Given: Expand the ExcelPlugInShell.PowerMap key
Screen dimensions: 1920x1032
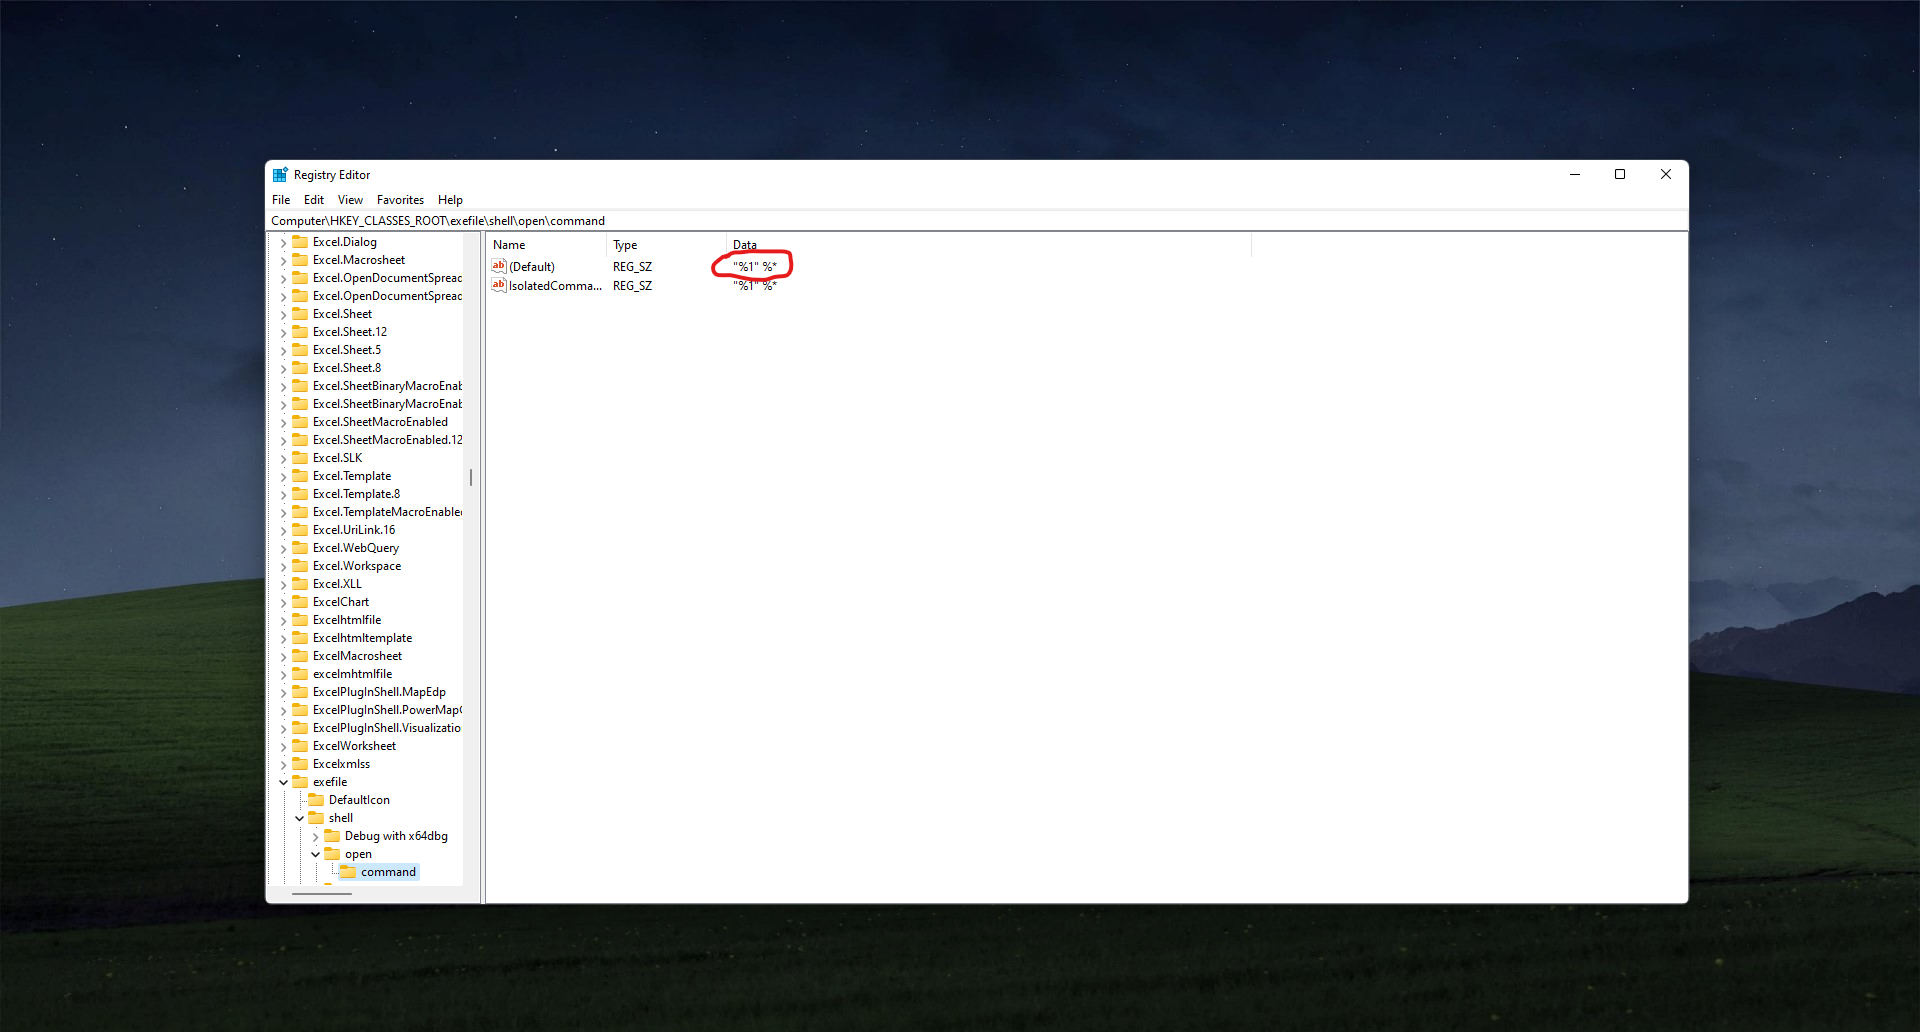Looking at the screenshot, I should tap(283, 711).
